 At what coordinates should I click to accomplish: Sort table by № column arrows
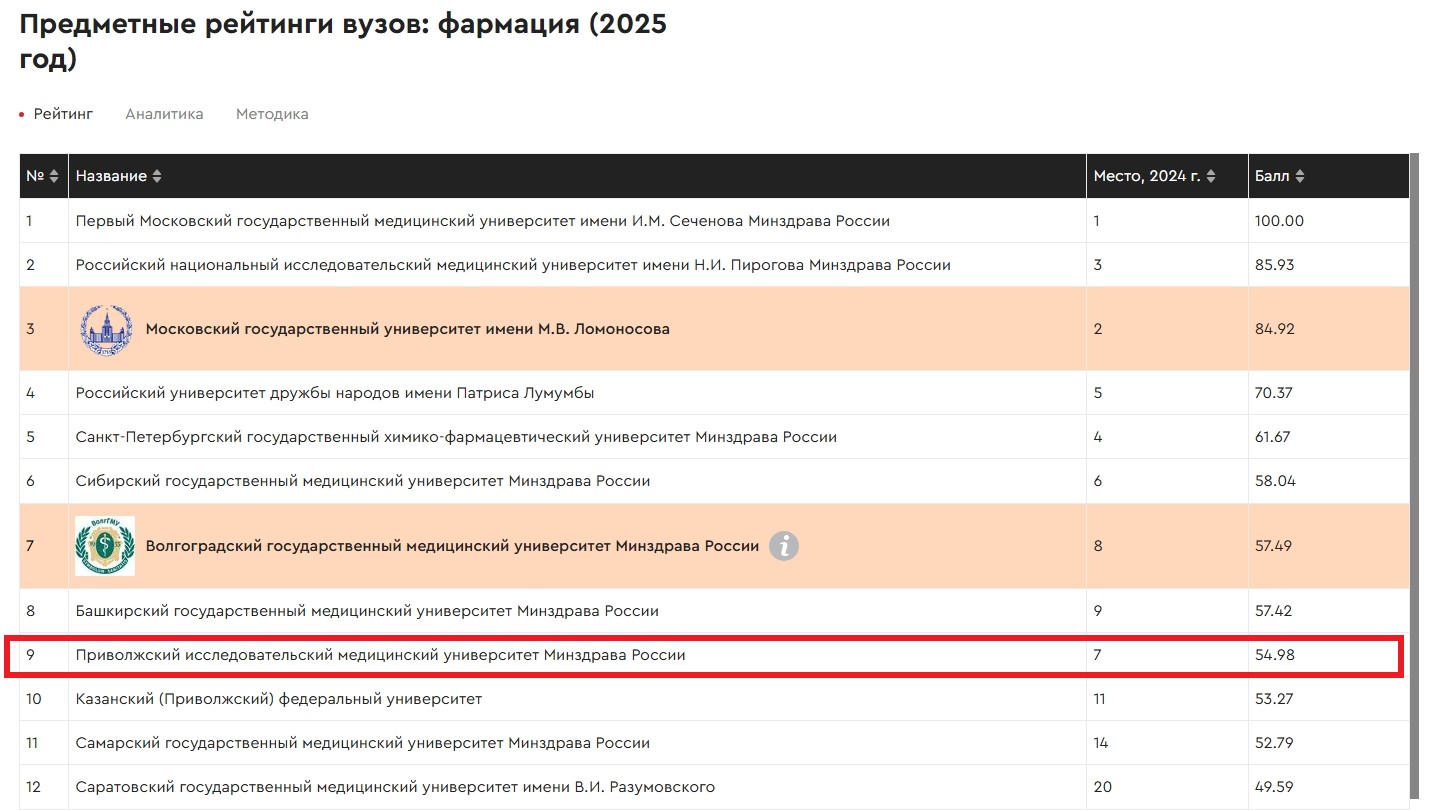(x=54, y=176)
